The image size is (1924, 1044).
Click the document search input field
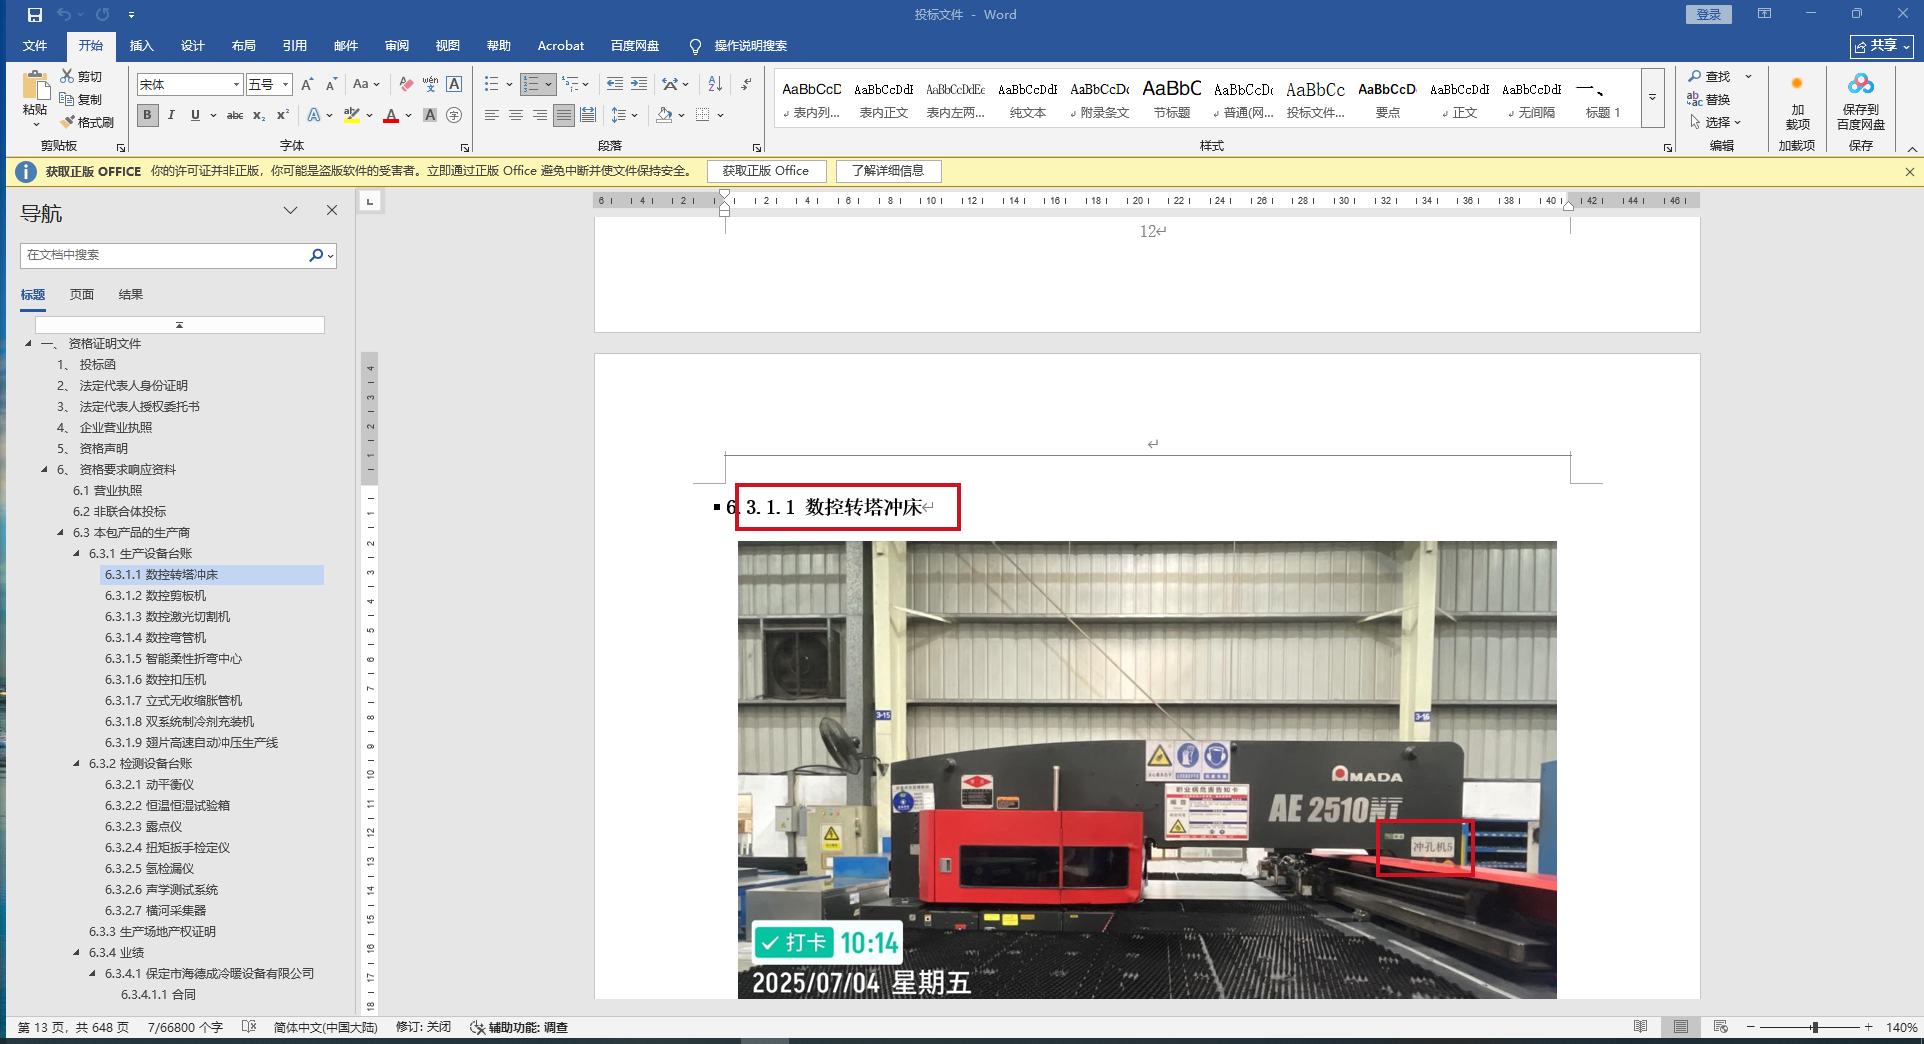point(165,255)
